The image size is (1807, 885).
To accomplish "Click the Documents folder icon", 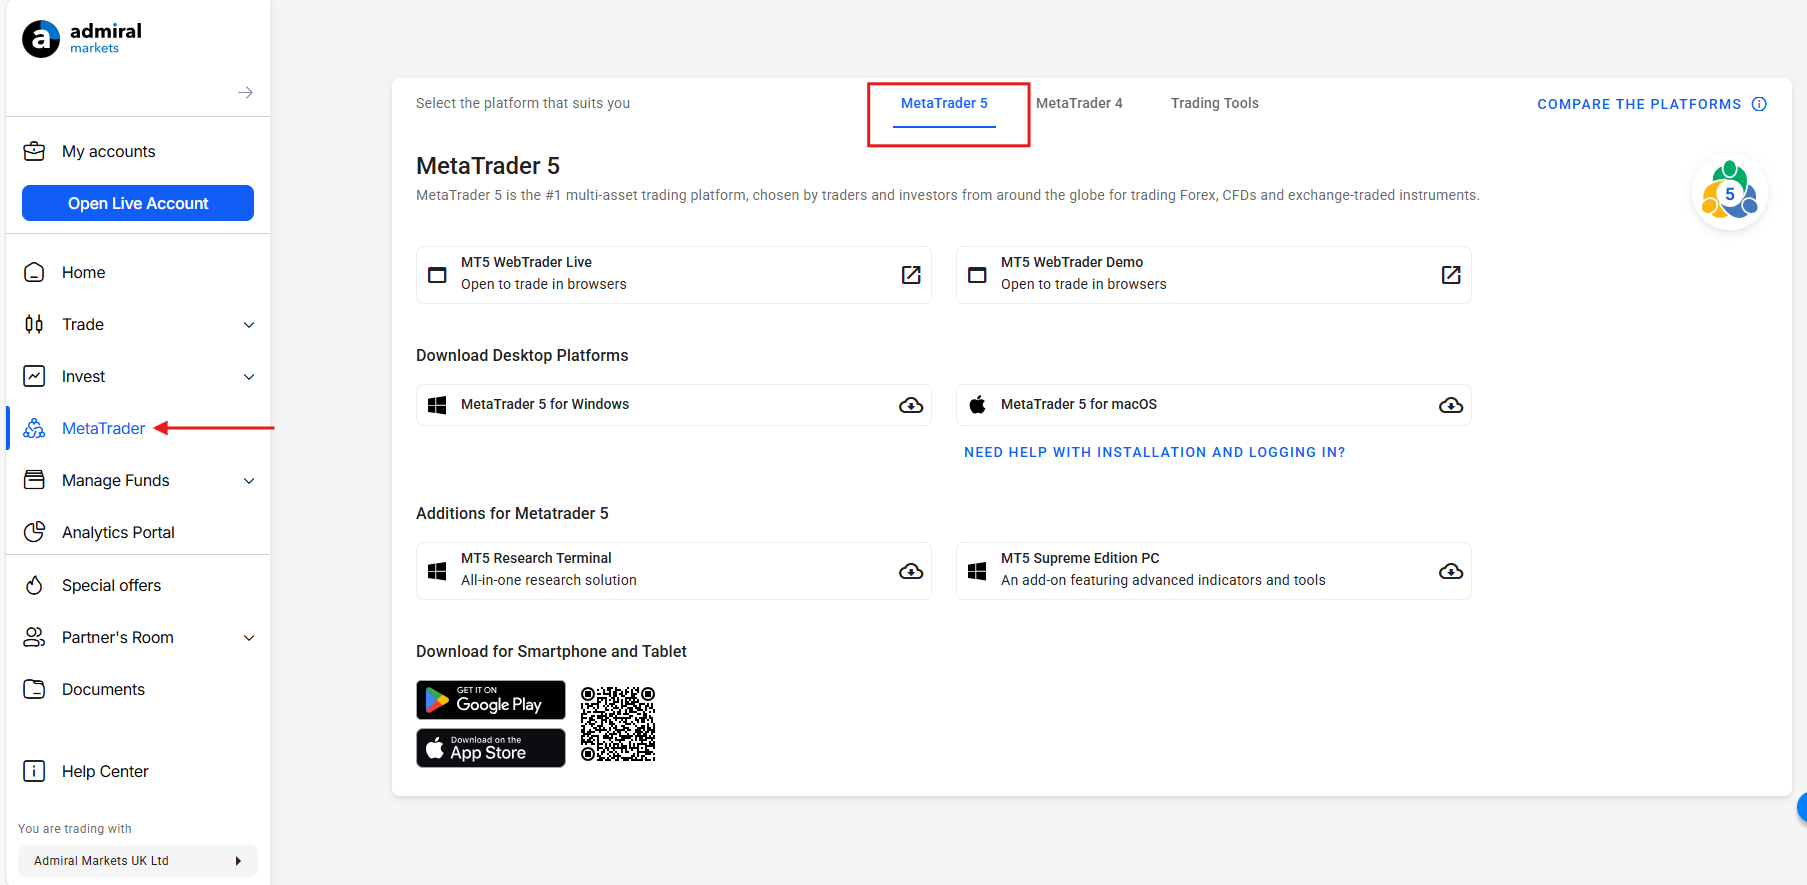I will tap(34, 689).
